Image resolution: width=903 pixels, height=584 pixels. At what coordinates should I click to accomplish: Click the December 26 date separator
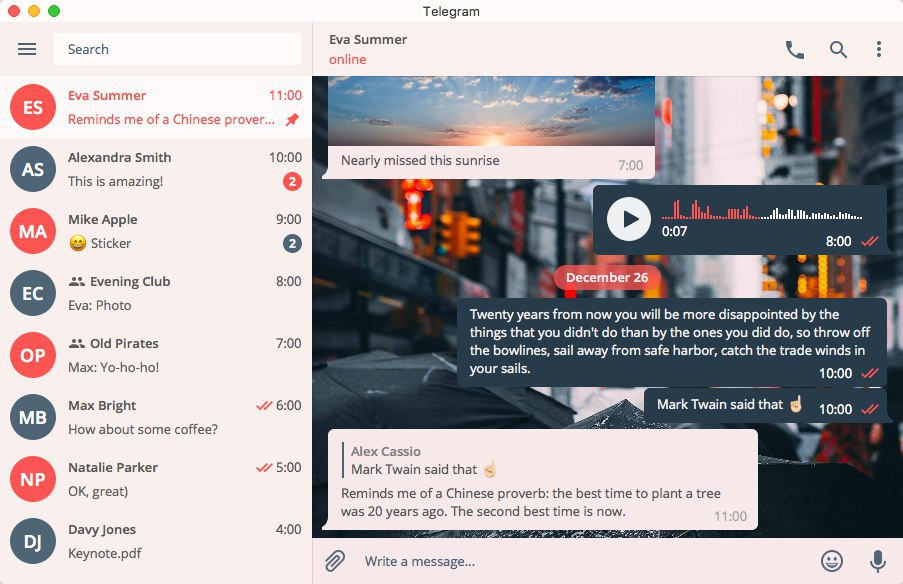pos(607,277)
